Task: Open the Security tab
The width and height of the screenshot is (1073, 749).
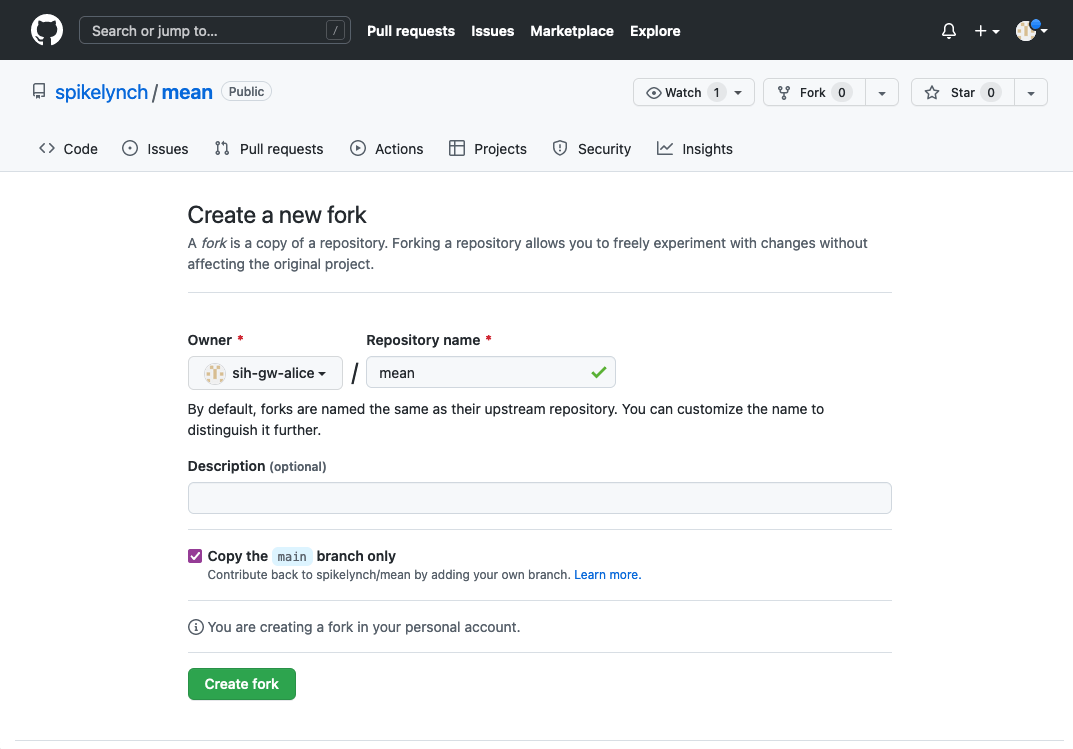Action: click(592, 148)
